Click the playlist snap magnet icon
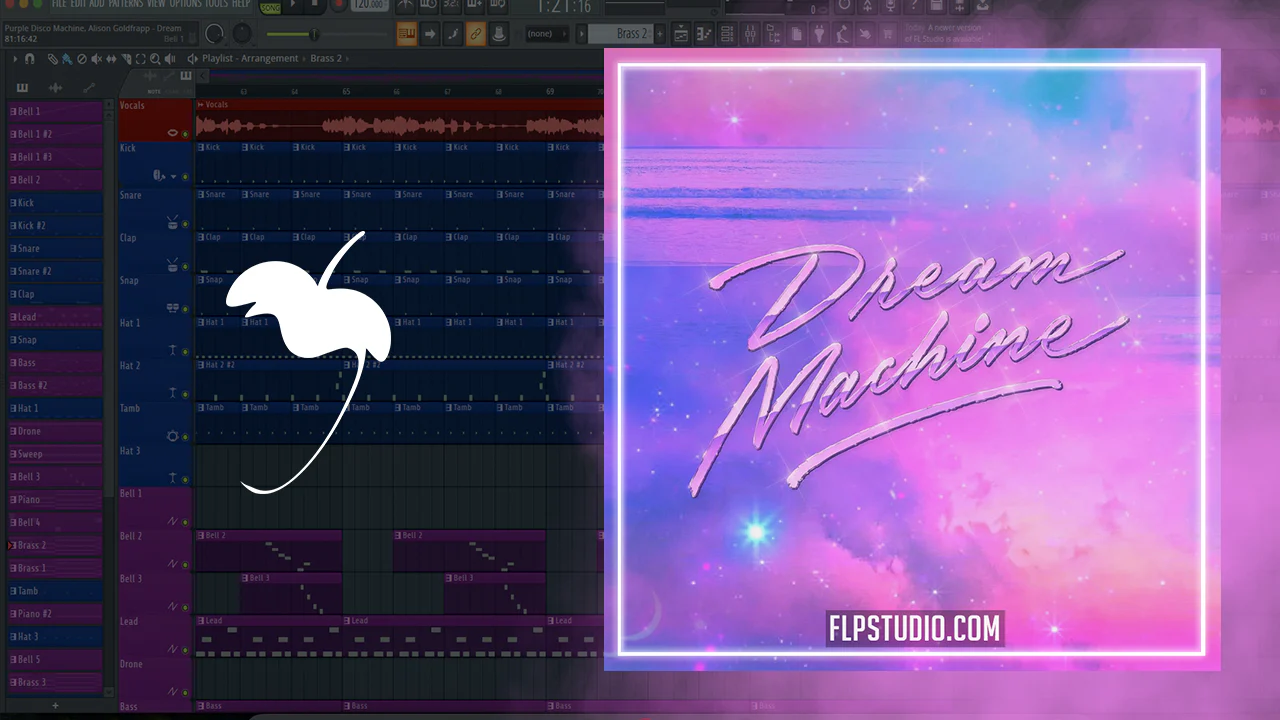1280x720 pixels. click(x=30, y=59)
